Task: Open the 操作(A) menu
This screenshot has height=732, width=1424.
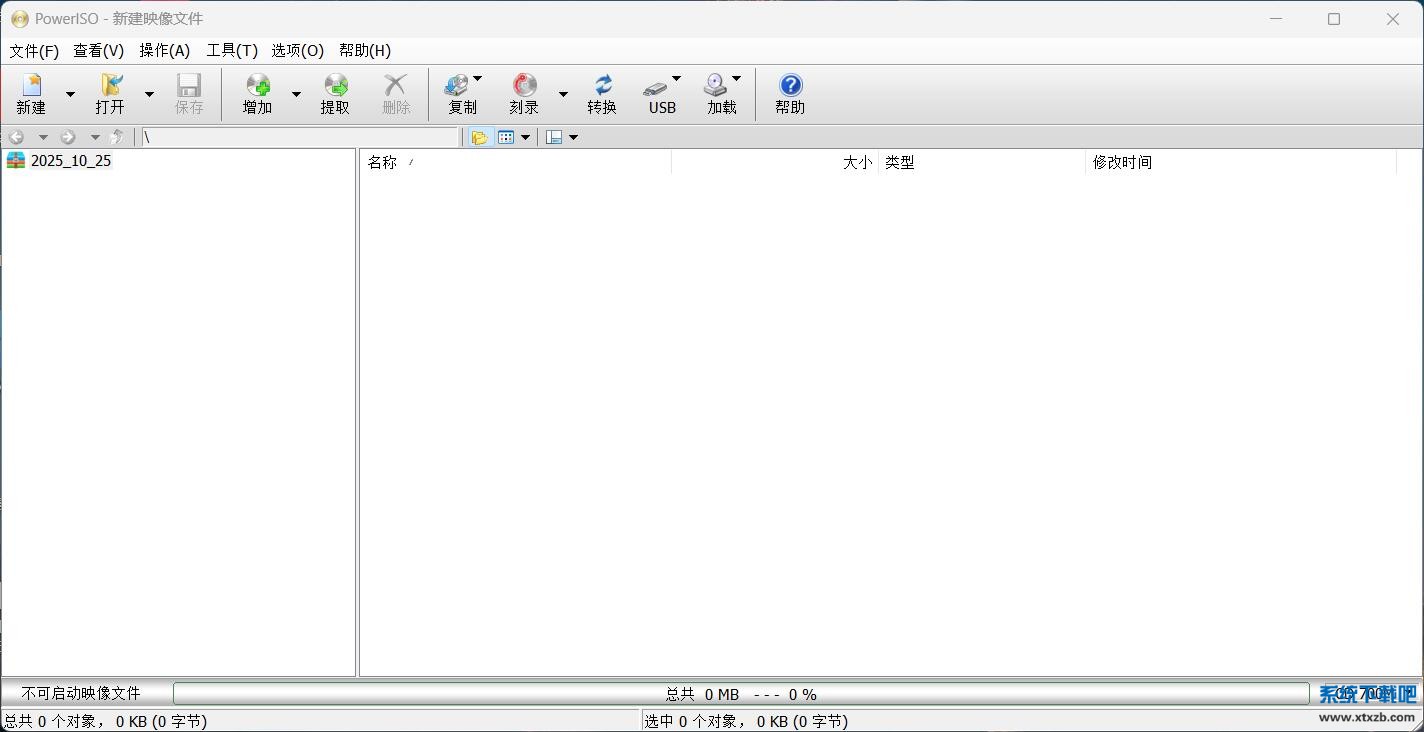Action: [164, 50]
